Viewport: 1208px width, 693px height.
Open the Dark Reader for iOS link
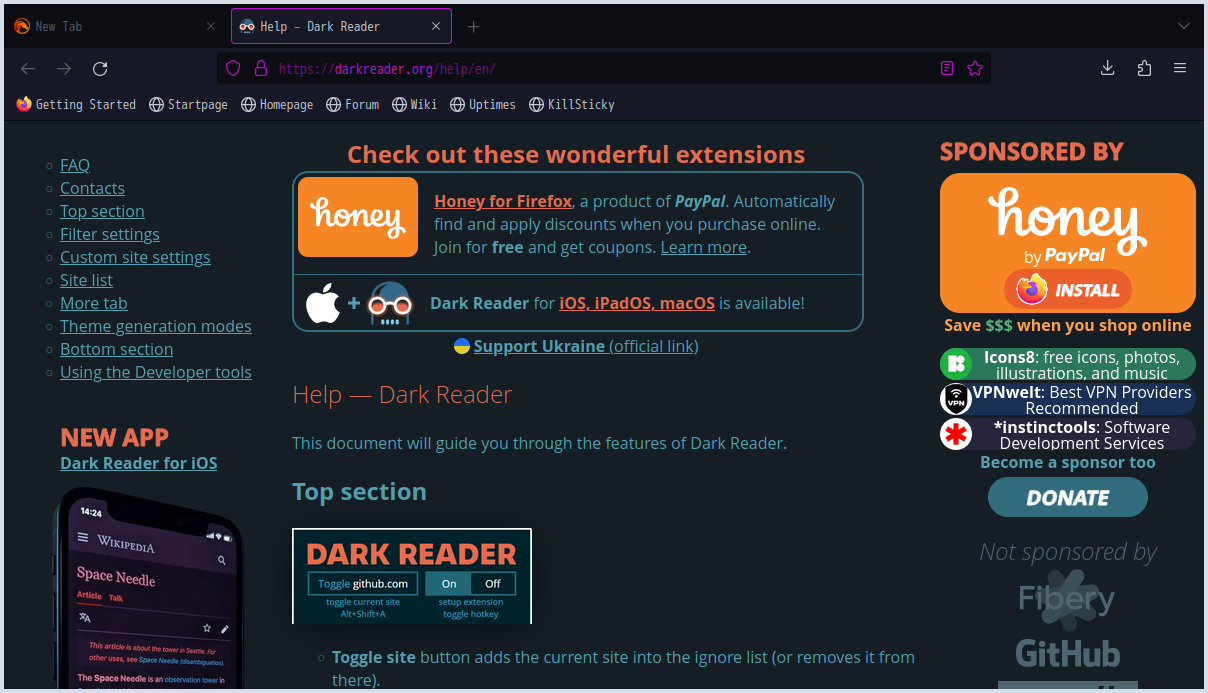point(139,463)
